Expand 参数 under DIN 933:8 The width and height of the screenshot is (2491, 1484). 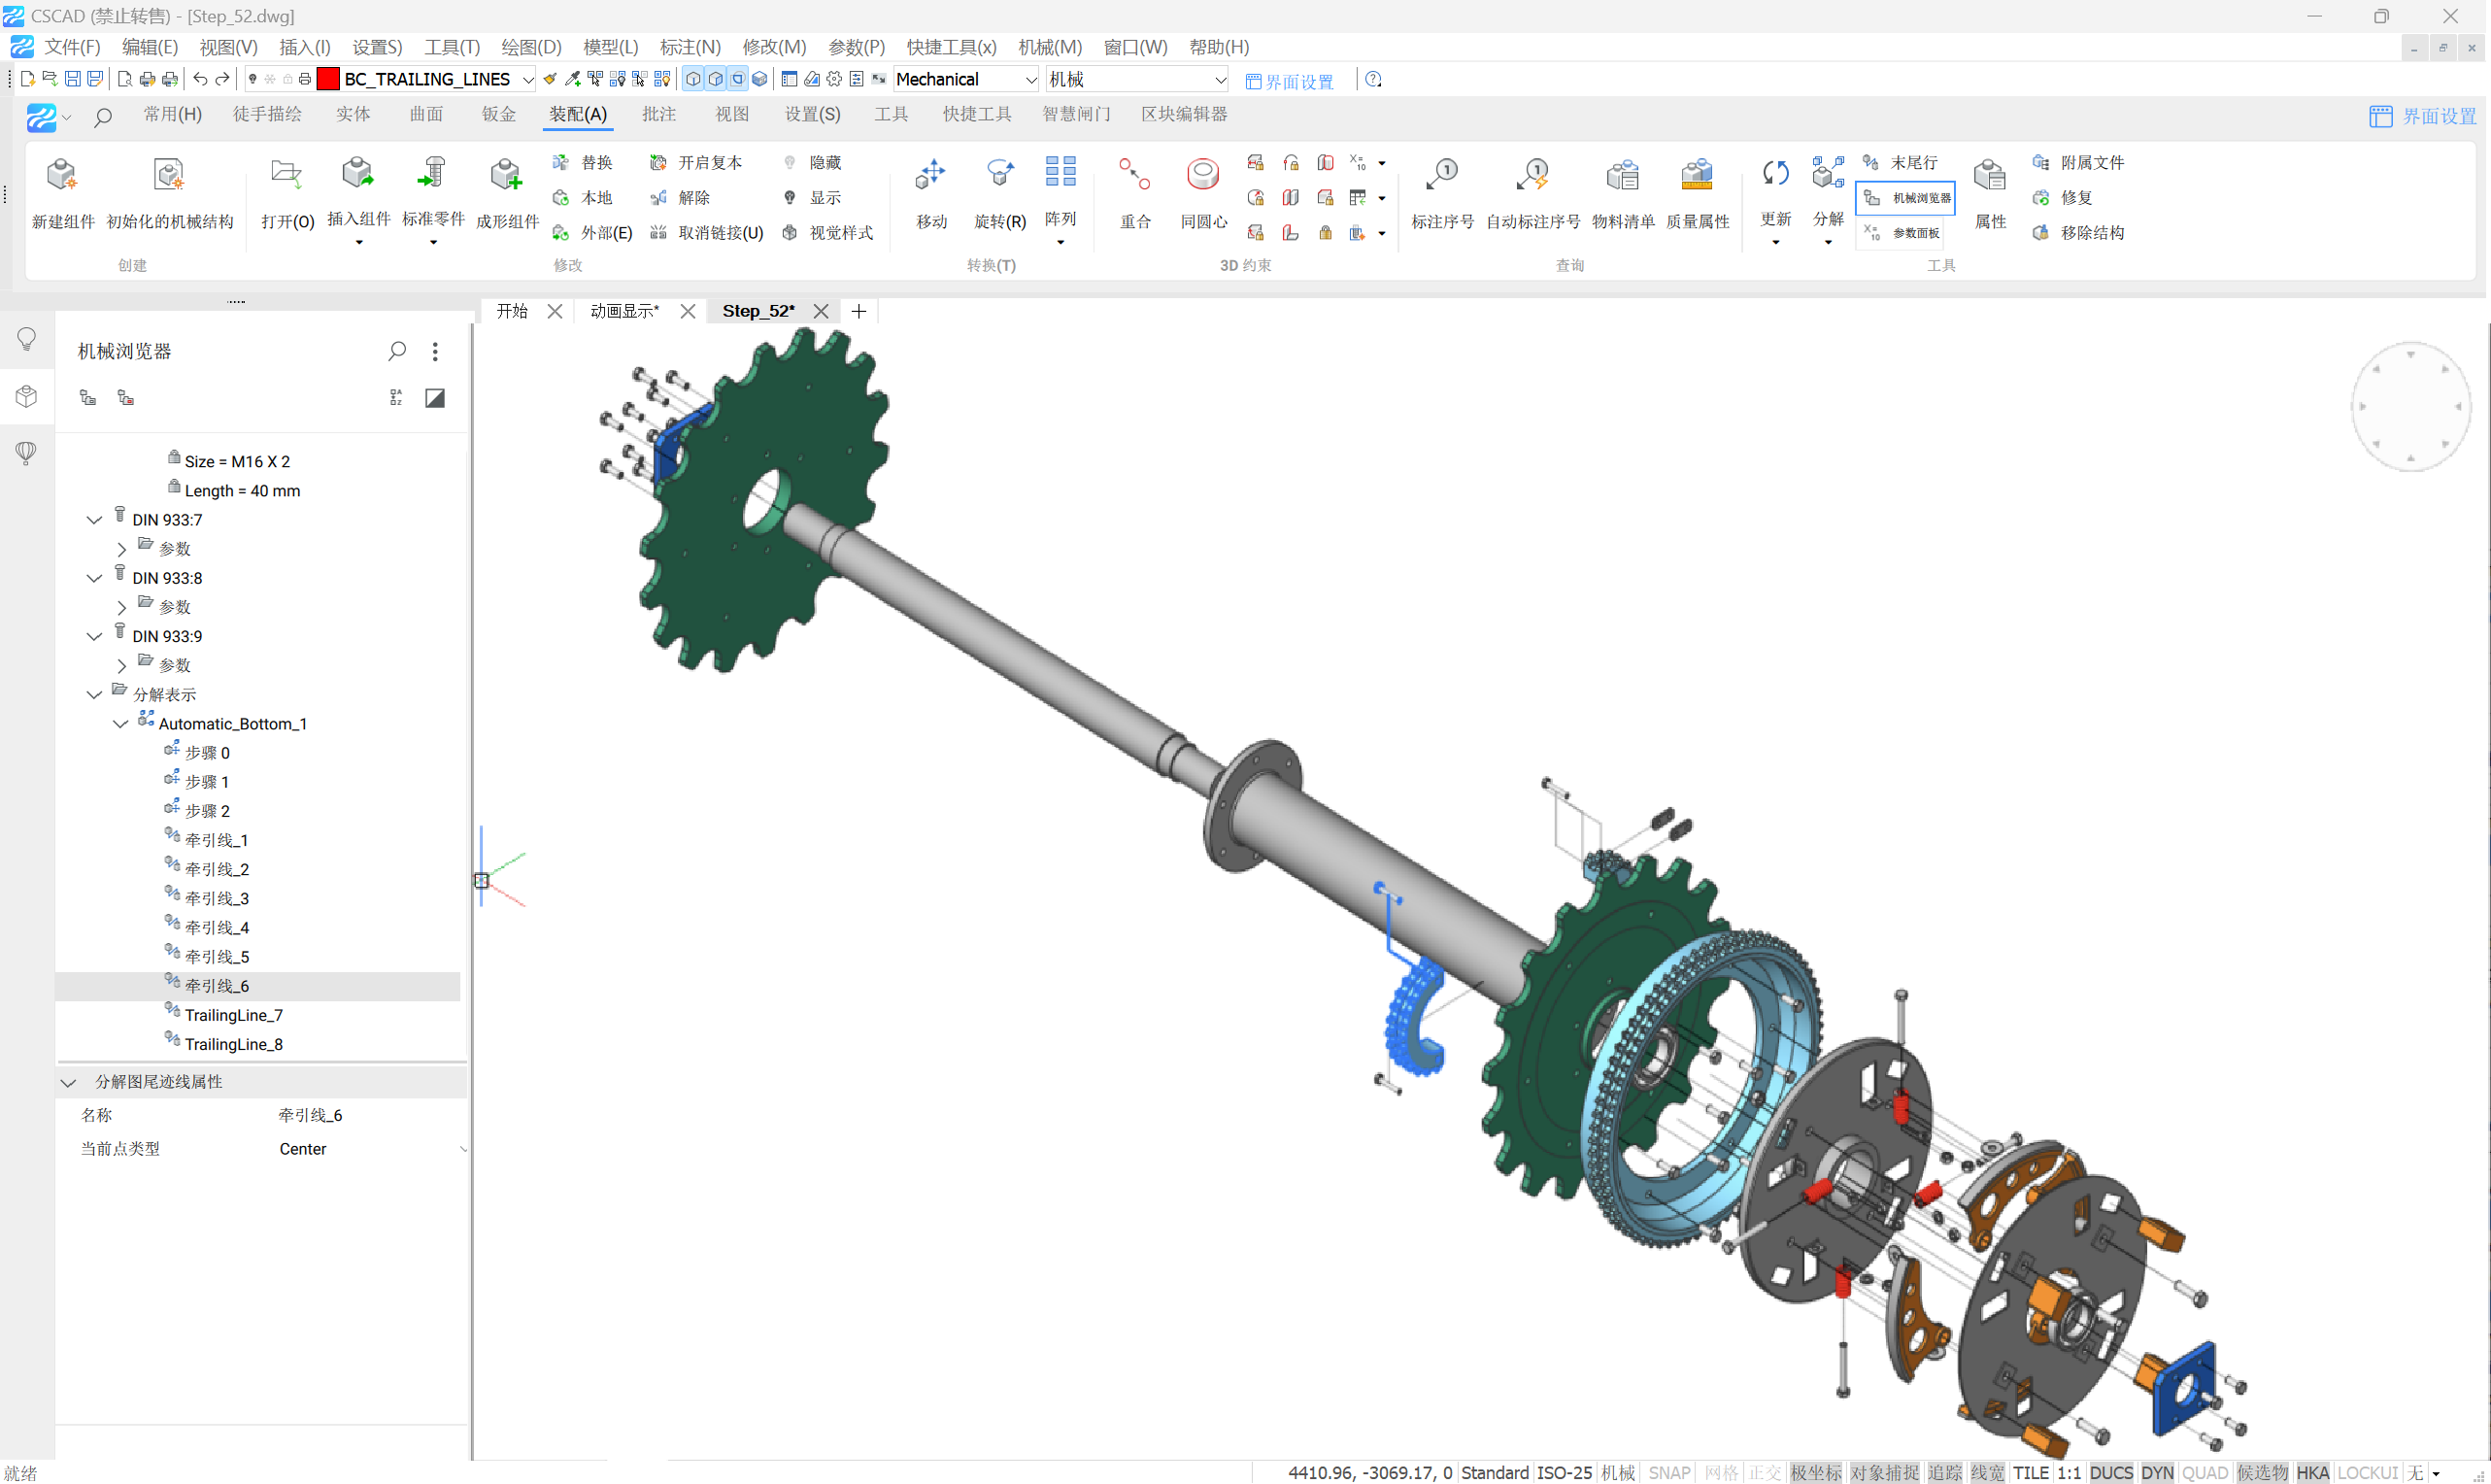121,608
